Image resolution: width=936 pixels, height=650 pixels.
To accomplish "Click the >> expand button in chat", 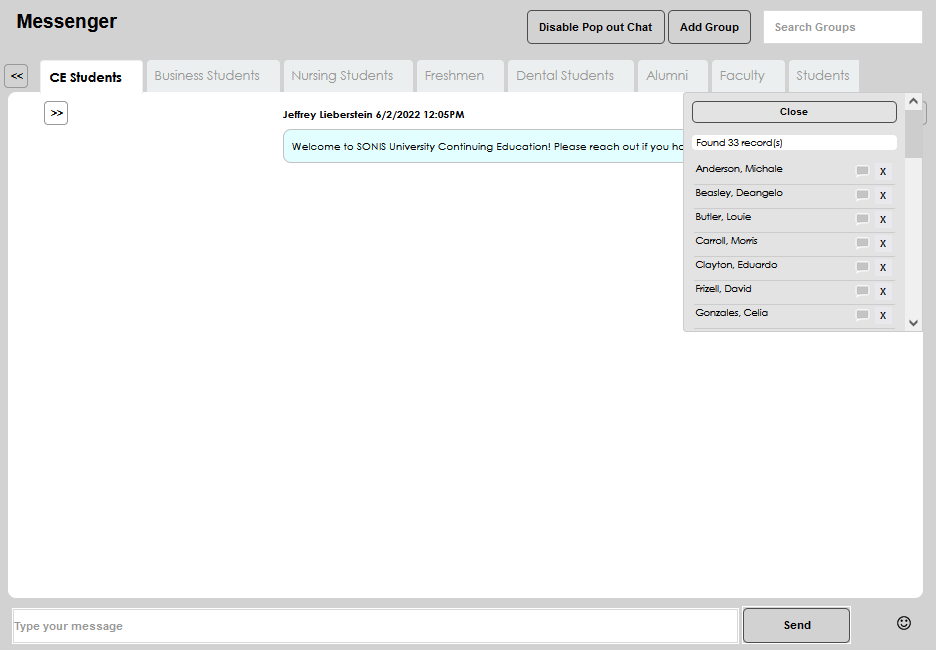I will [56, 113].
